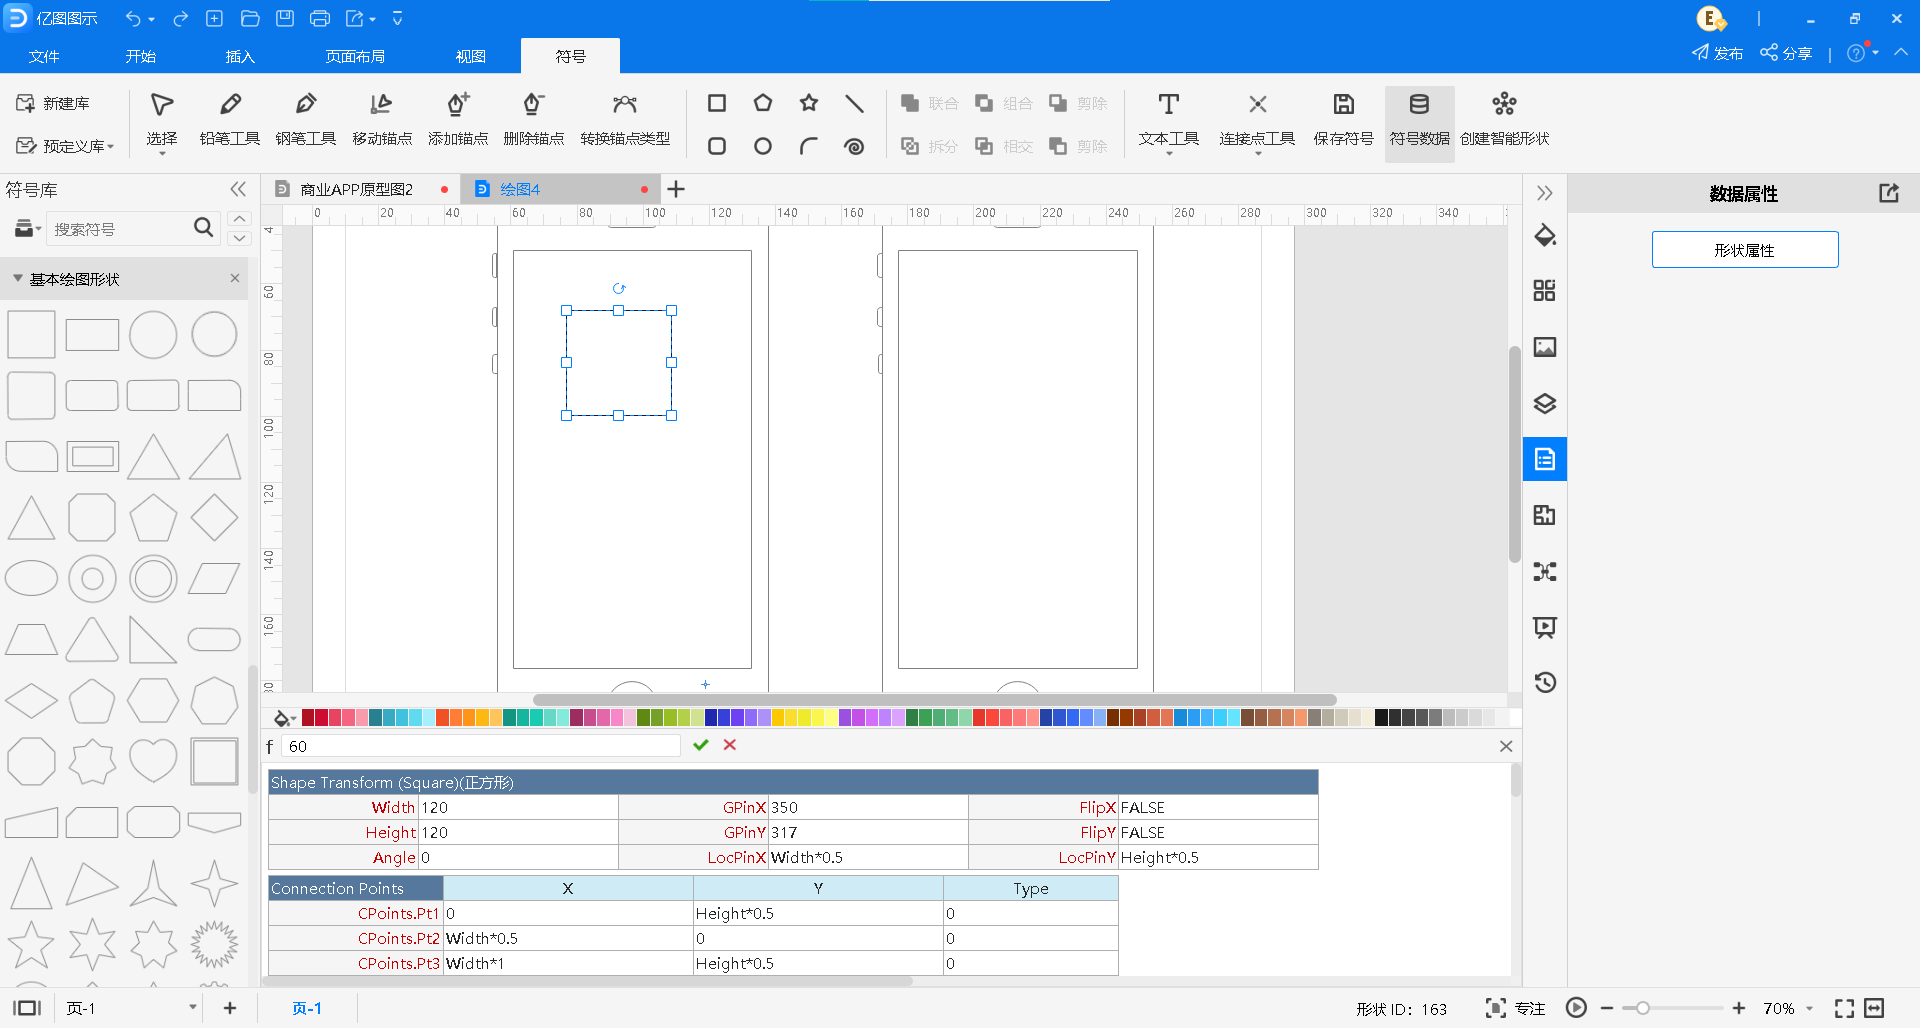Image resolution: width=1920 pixels, height=1028 pixels.
Task: Pick the star drawing tool icon
Action: pyautogui.click(x=809, y=103)
